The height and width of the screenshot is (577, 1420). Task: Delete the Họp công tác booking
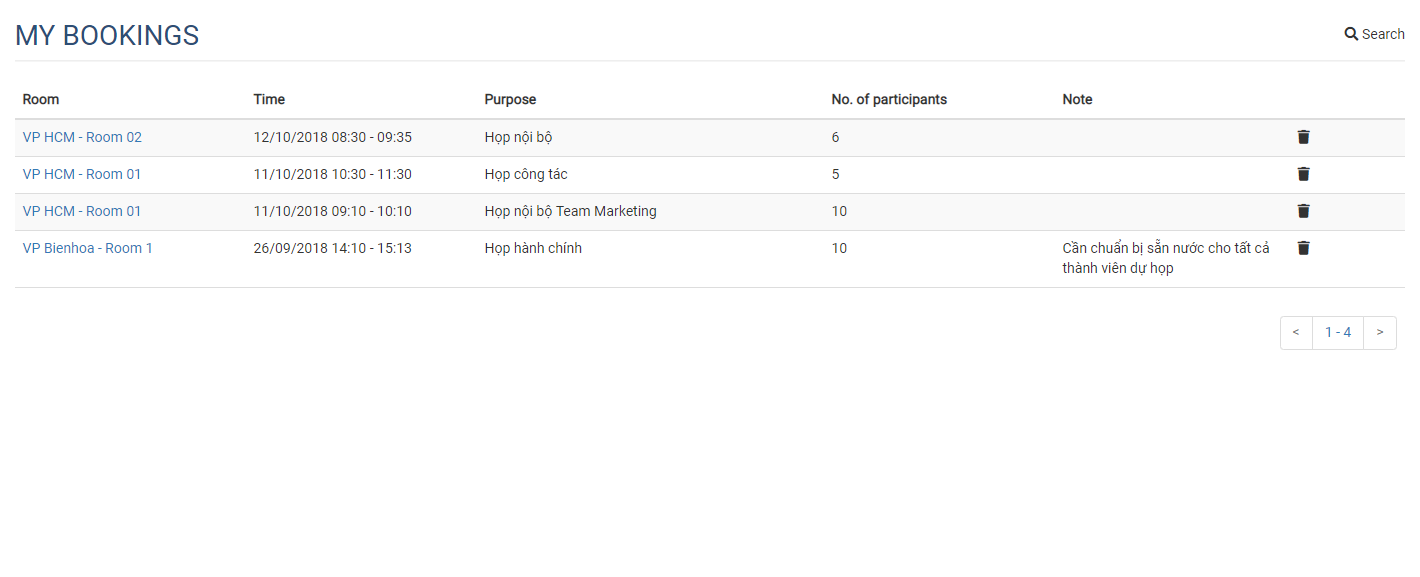[1303, 174]
